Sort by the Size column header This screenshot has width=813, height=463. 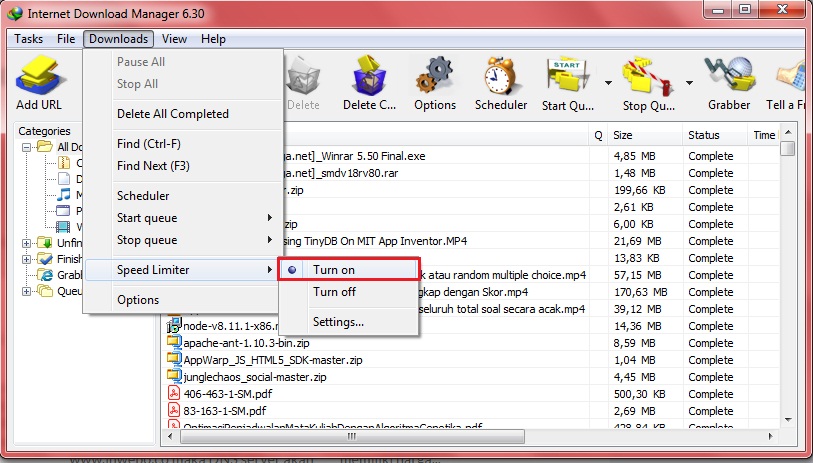point(646,135)
